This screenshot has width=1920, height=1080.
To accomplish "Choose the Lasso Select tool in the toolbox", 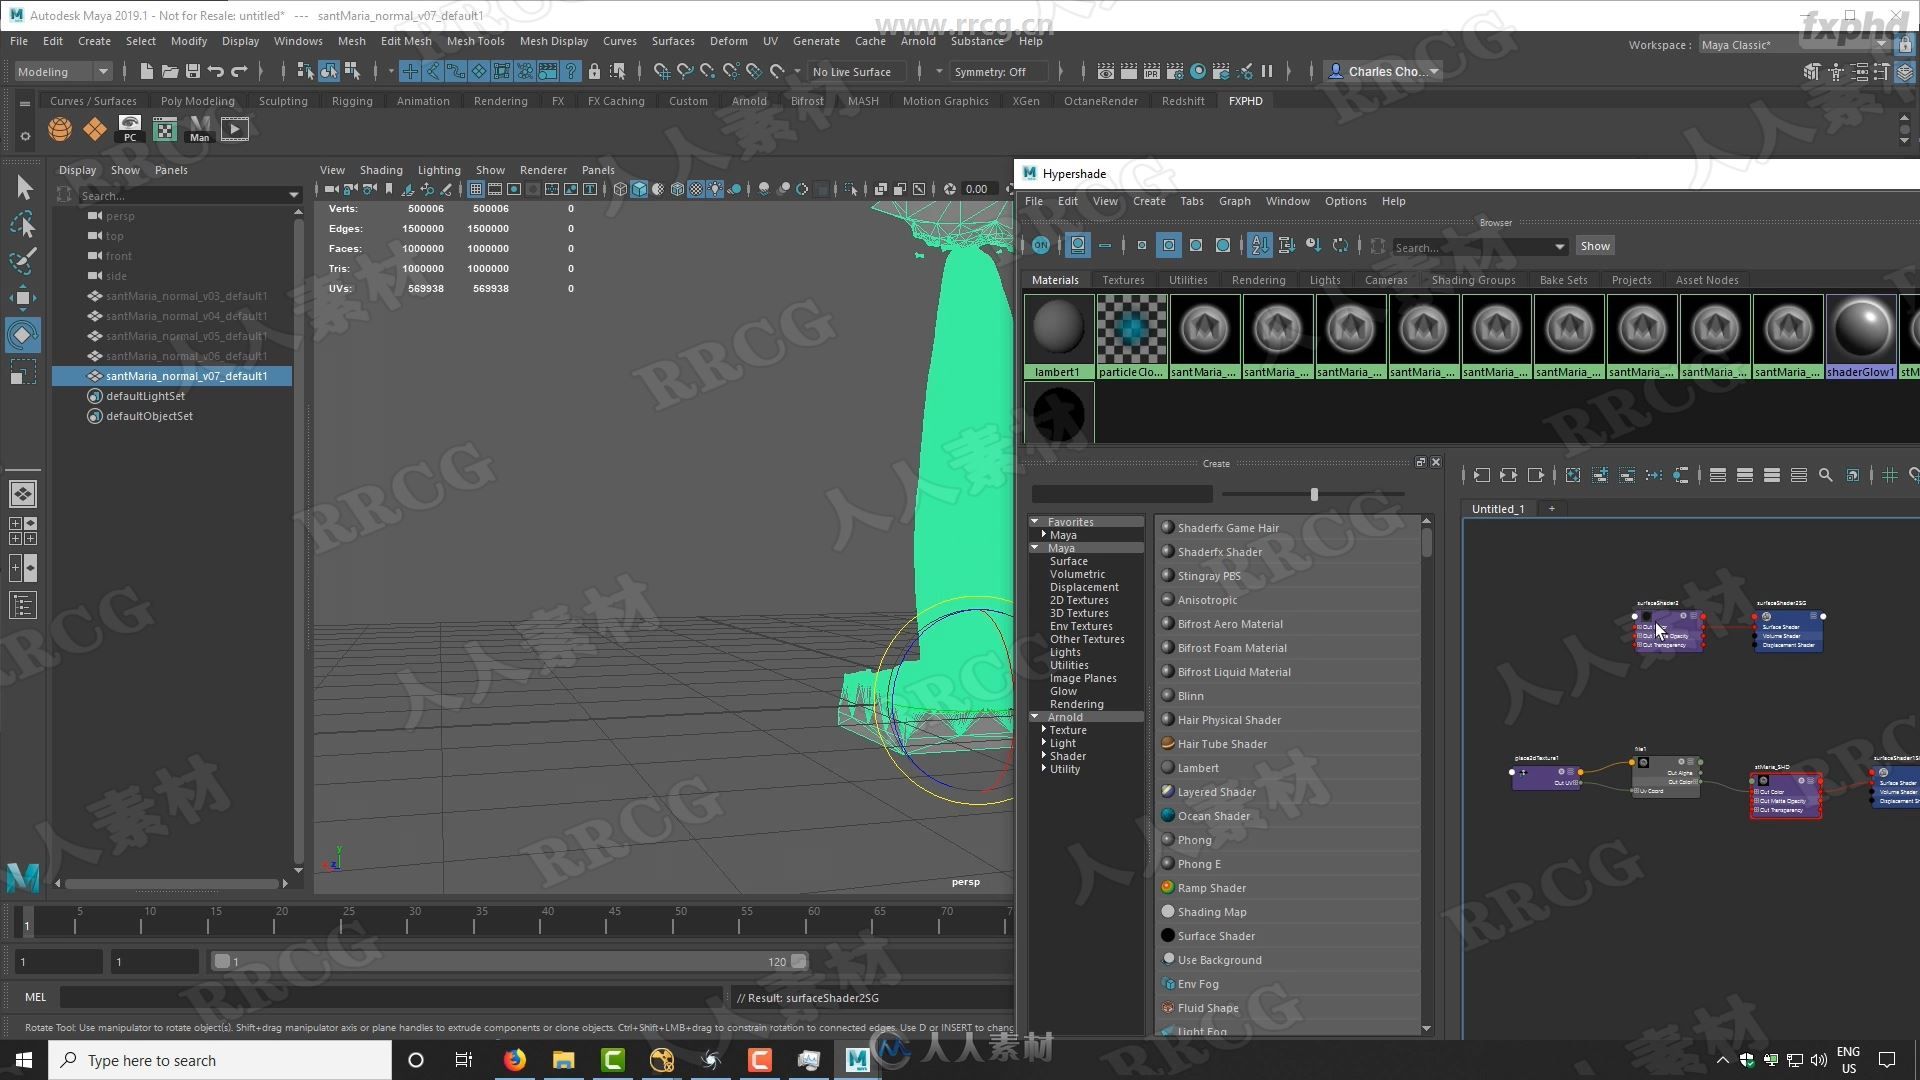I will coord(23,225).
